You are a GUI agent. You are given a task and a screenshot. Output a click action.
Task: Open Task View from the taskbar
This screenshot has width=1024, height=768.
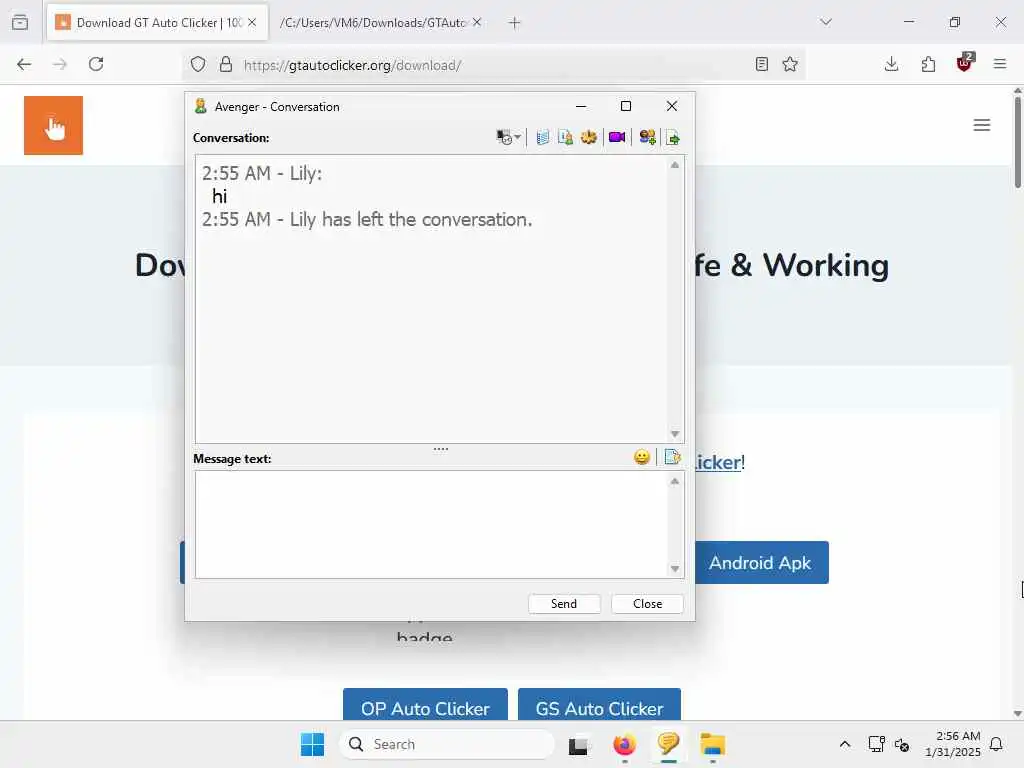click(x=578, y=744)
